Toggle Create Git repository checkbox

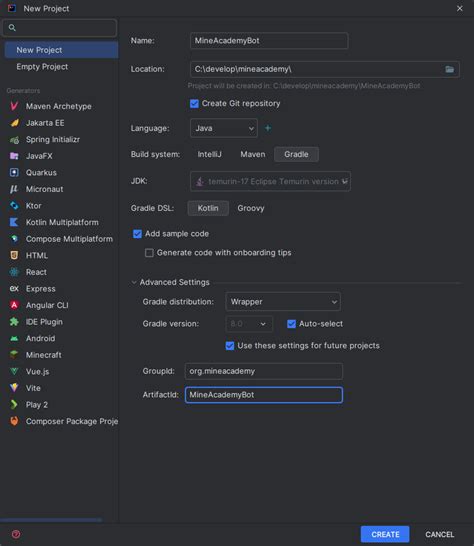click(194, 104)
